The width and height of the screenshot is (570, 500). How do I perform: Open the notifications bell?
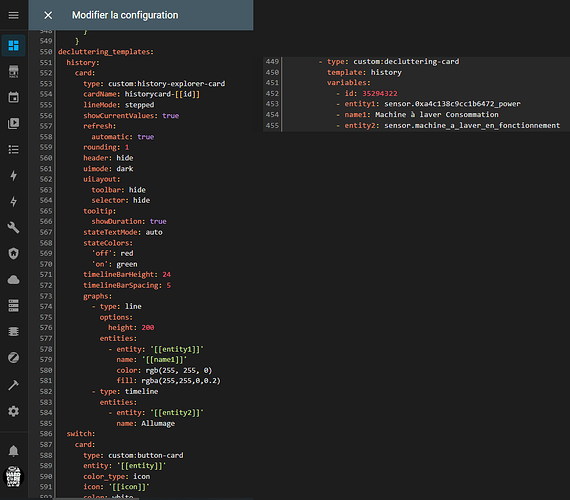click(x=13, y=451)
